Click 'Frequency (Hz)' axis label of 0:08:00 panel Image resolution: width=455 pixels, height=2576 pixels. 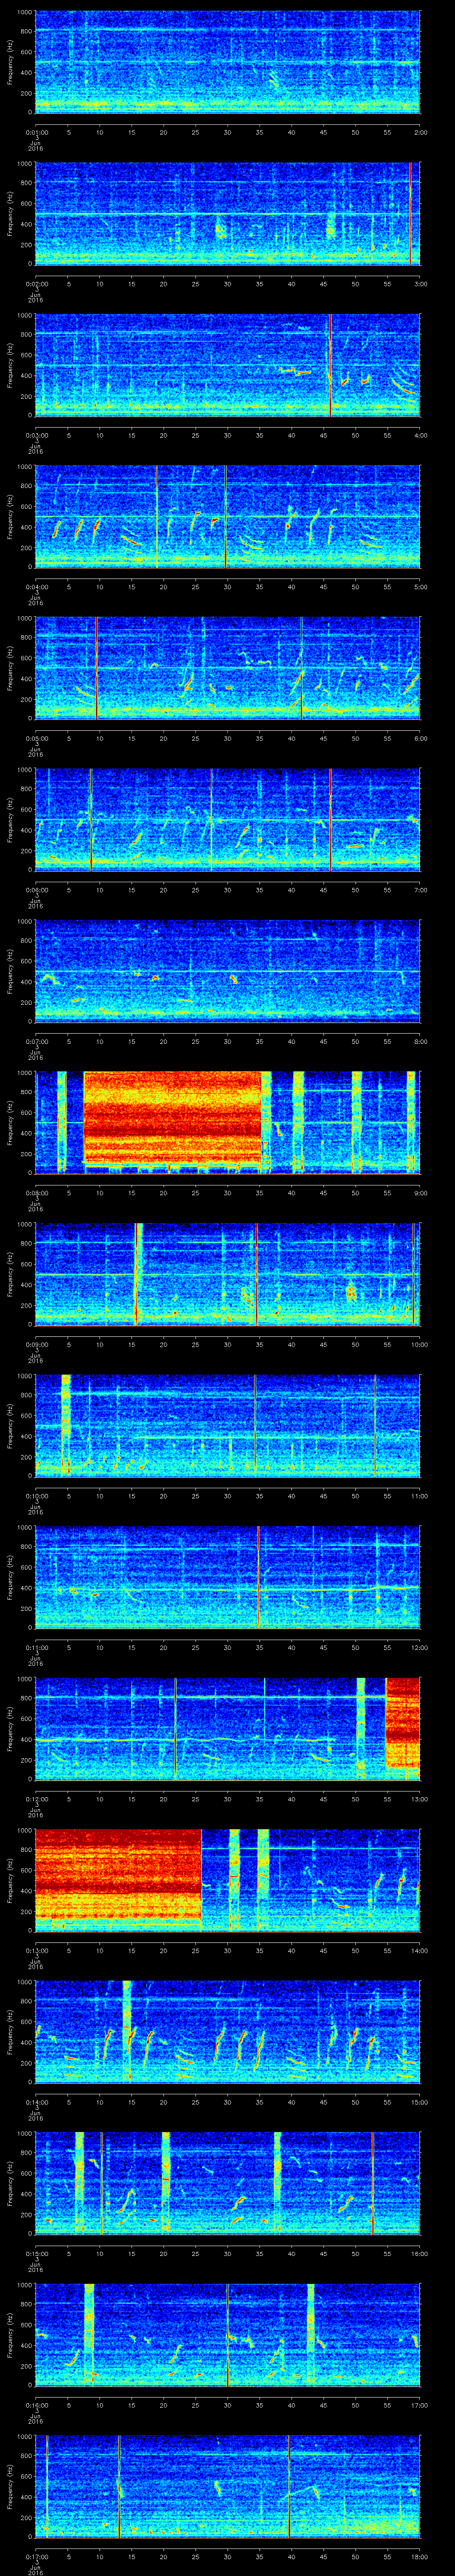[10, 1123]
